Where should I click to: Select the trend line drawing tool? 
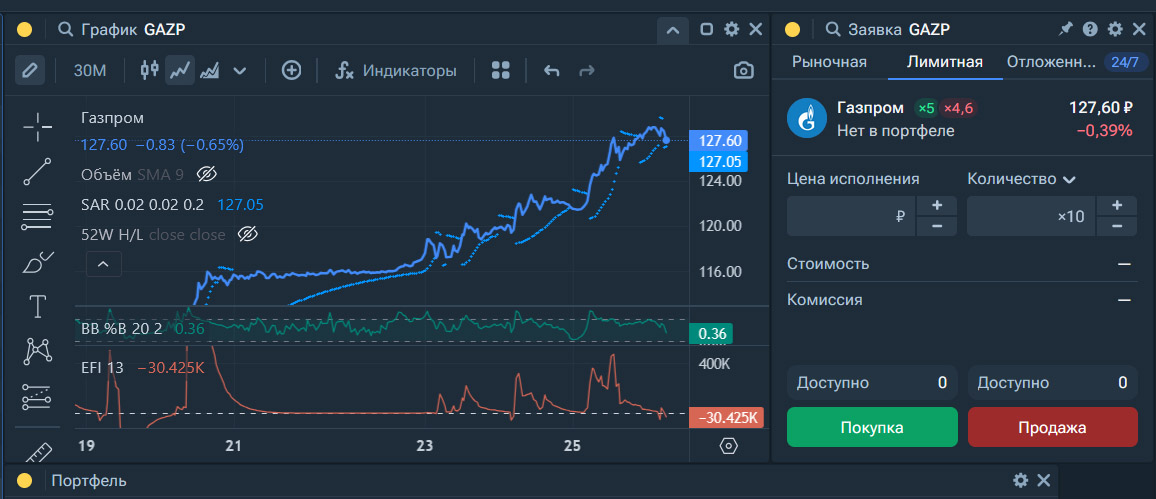[37, 172]
